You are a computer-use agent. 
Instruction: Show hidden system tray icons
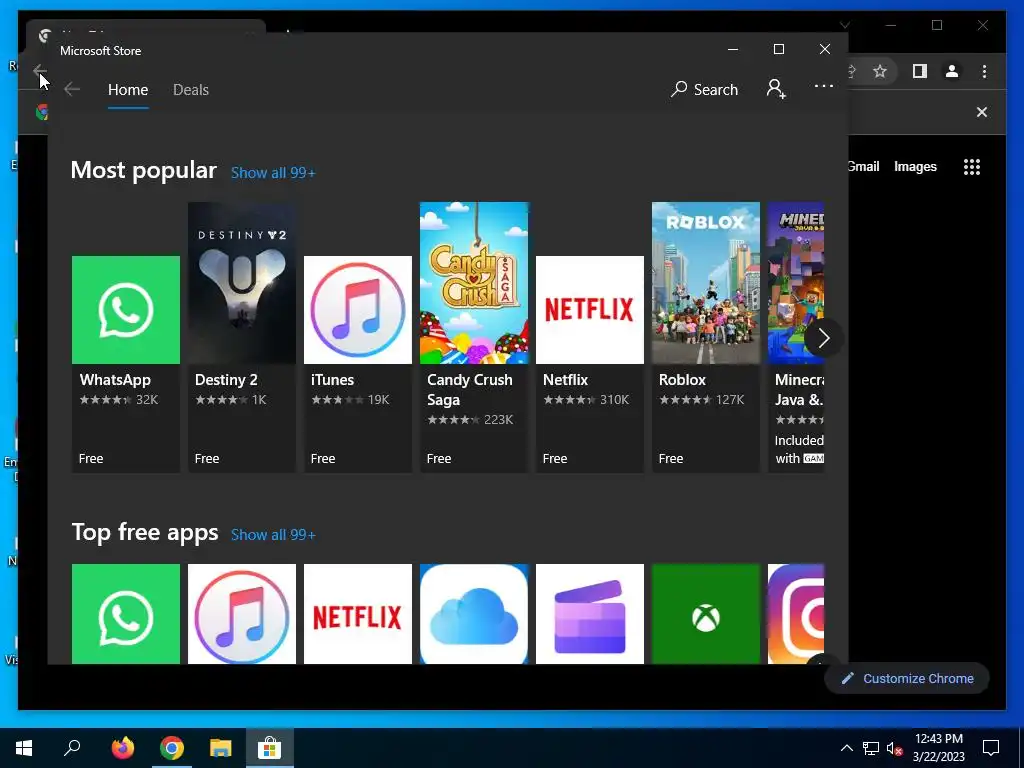coord(846,748)
